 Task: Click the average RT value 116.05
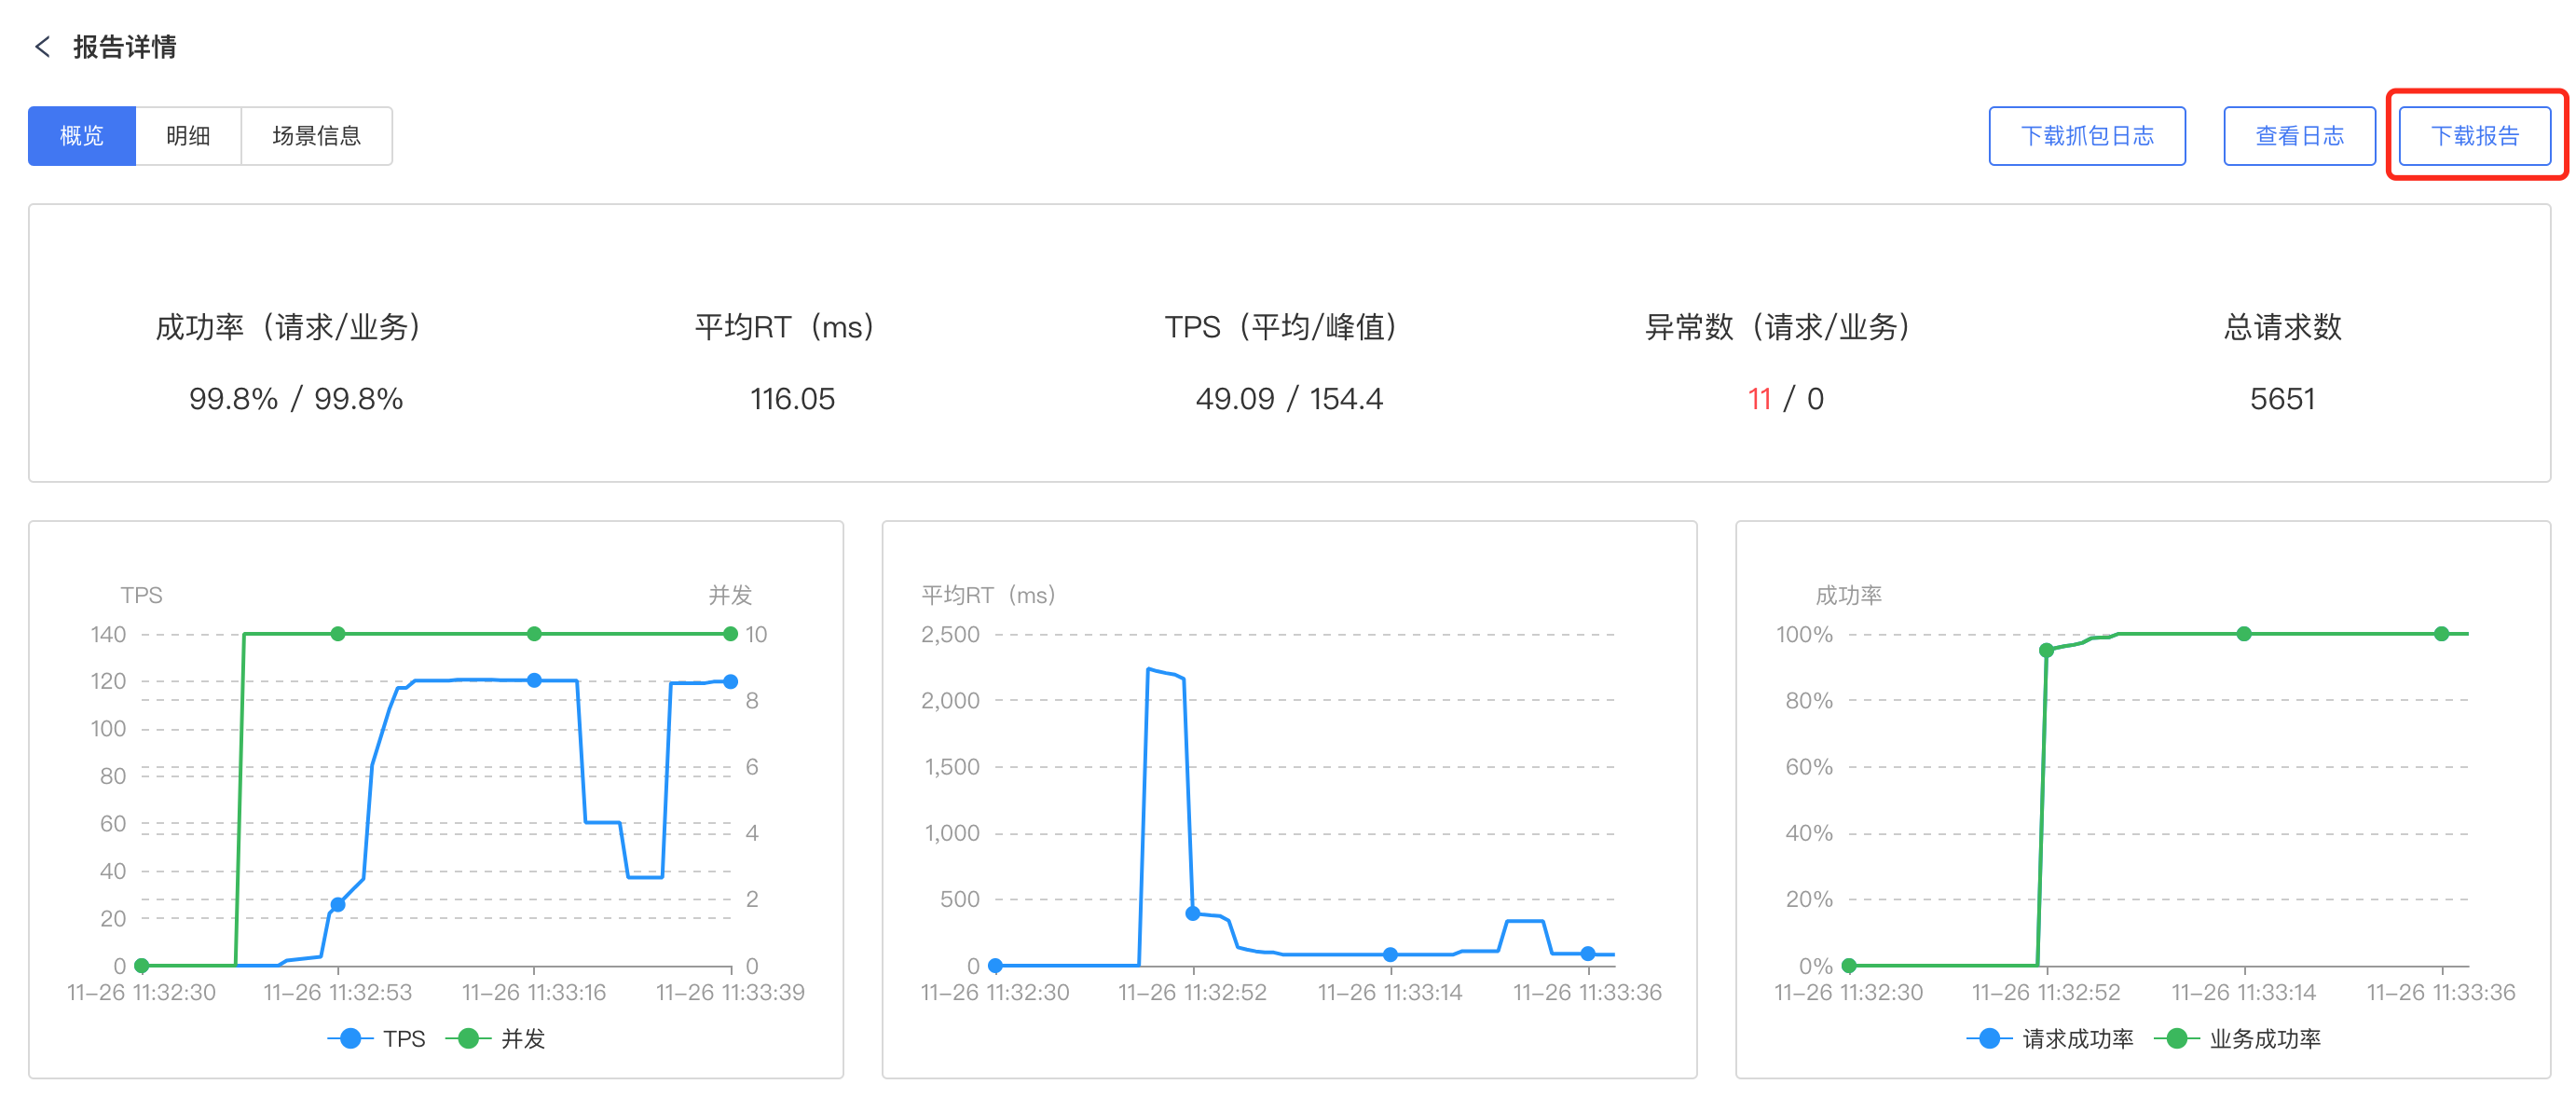coord(792,399)
